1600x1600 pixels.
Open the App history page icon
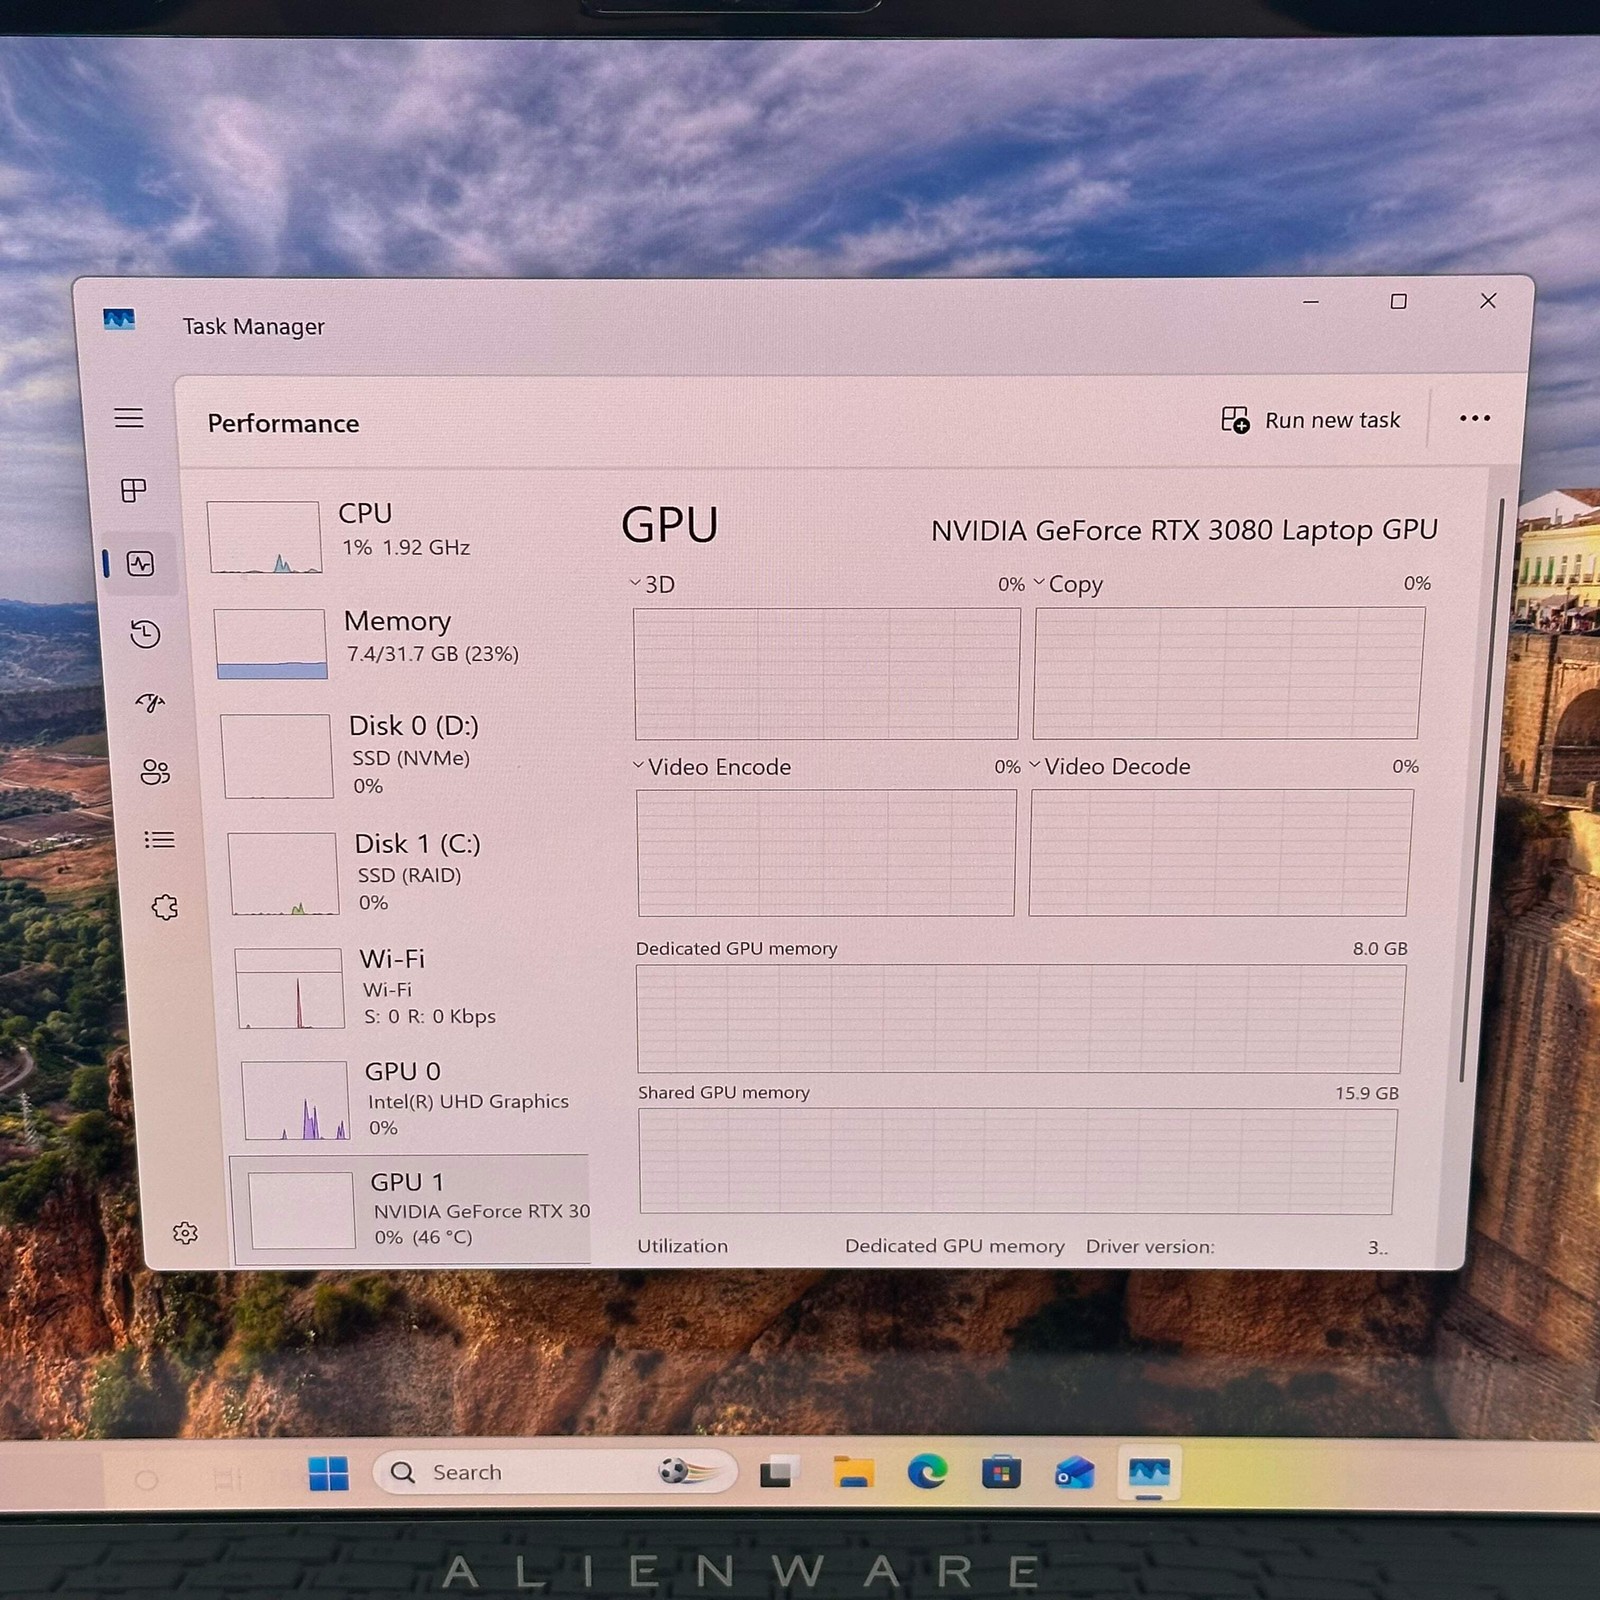point(146,634)
